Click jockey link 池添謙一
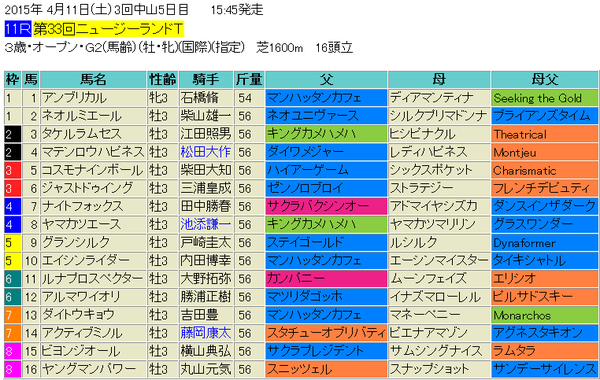Image resolution: width=600 pixels, height=380 pixels. [x=205, y=224]
